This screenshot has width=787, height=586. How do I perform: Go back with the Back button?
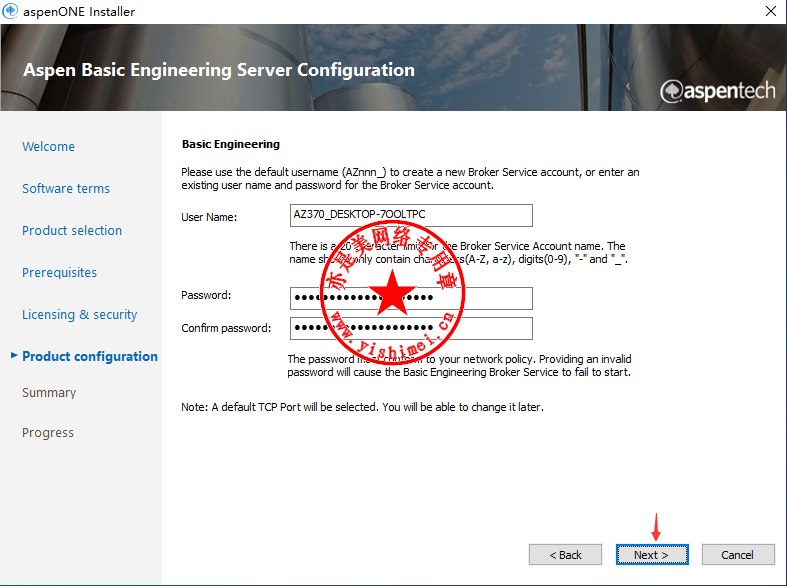pyautogui.click(x=565, y=554)
